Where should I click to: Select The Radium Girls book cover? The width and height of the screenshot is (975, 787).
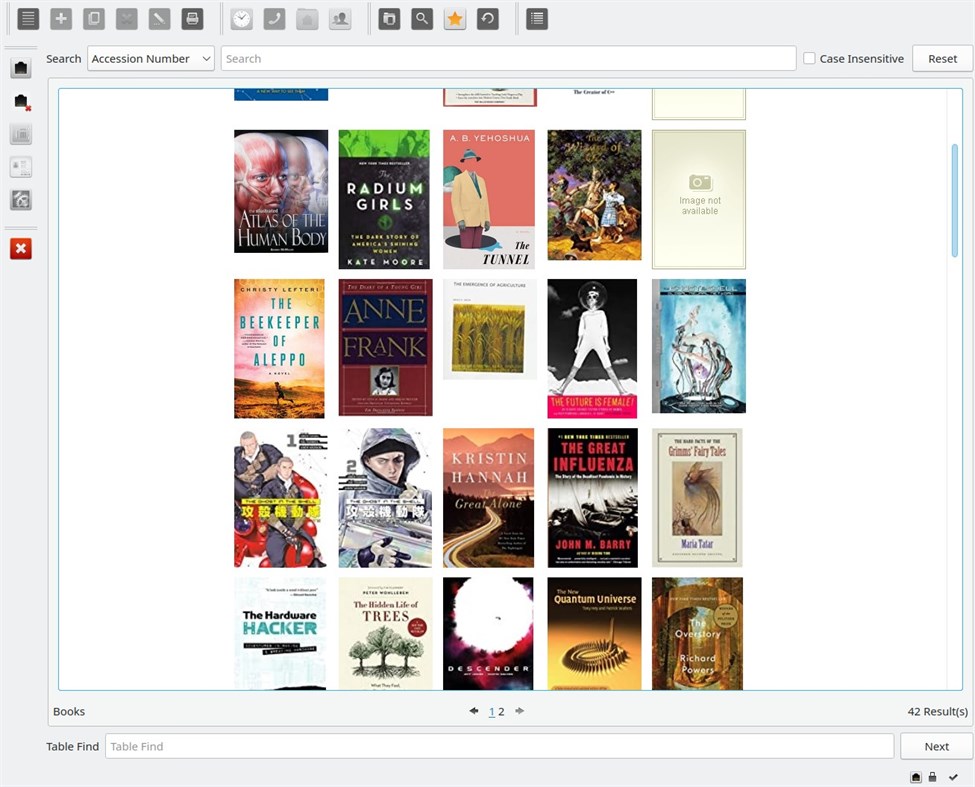coord(384,198)
